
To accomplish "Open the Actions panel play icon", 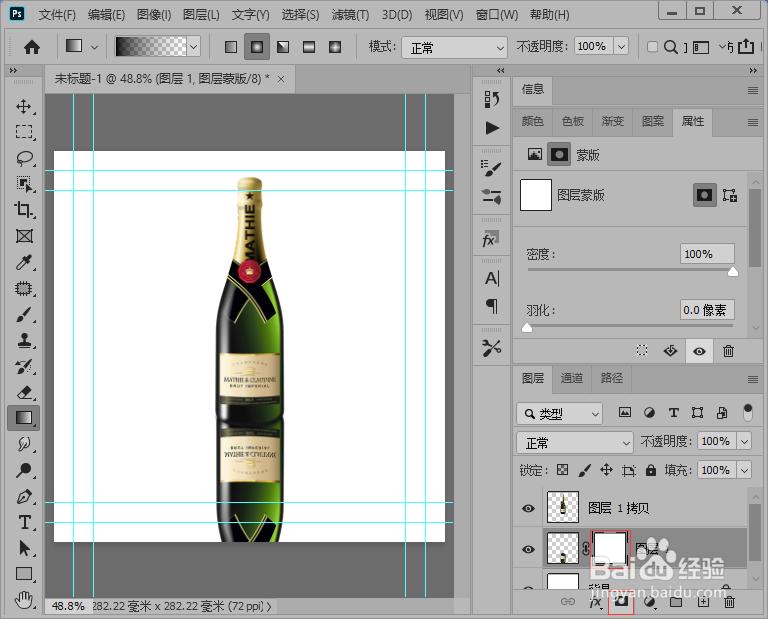I will click(492, 128).
